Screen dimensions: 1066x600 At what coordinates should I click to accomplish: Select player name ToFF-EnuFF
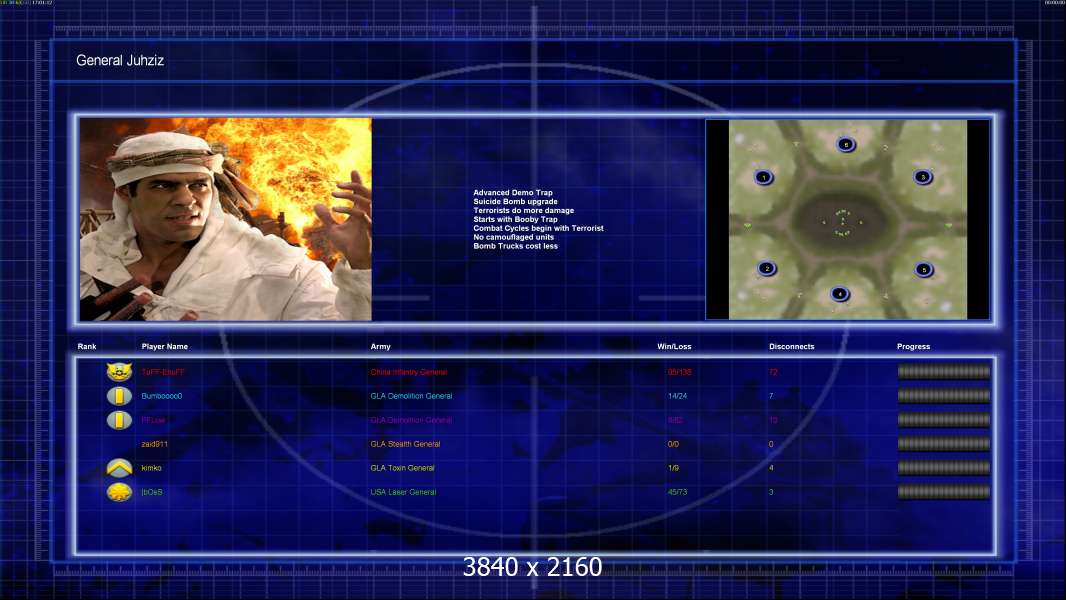tap(163, 372)
